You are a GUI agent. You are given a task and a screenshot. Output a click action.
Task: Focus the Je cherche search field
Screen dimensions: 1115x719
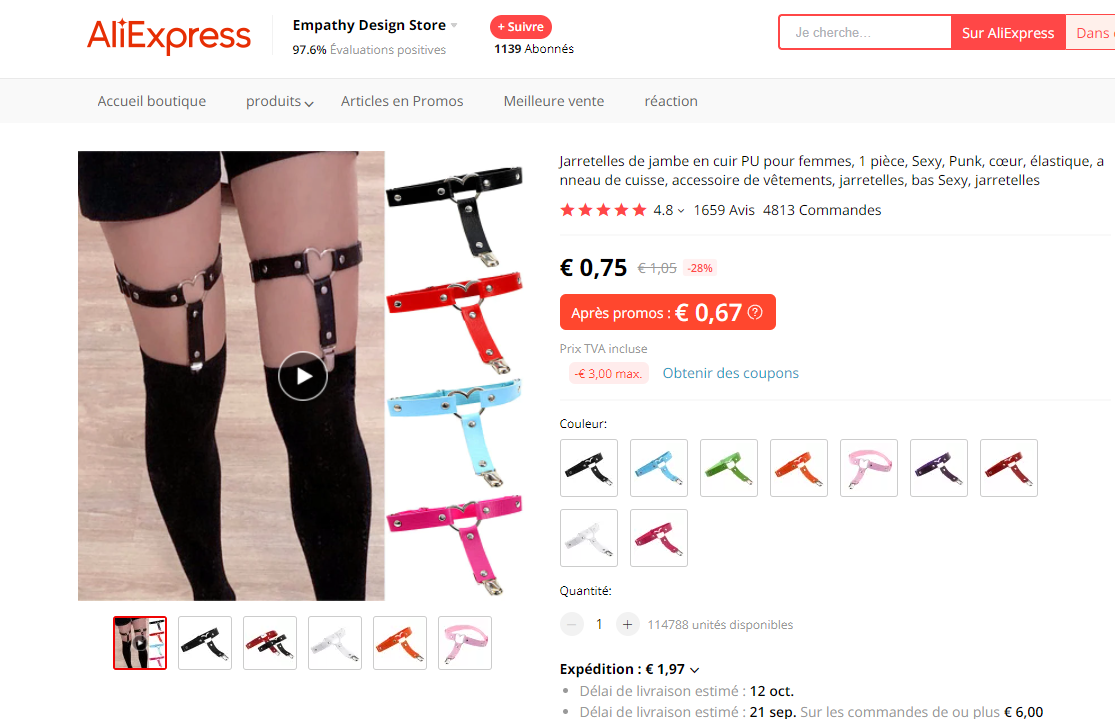865,33
